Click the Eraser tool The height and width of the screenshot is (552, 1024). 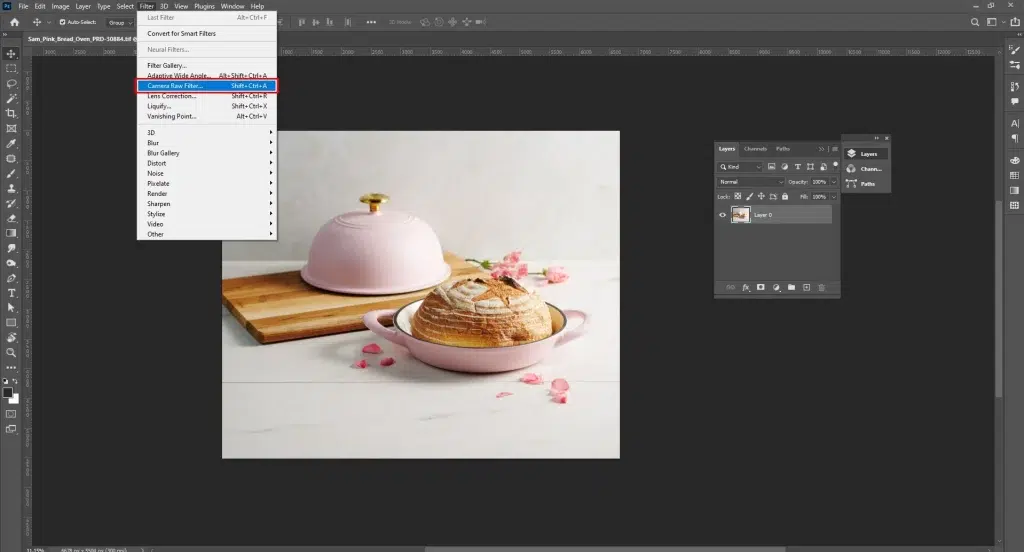point(11,218)
